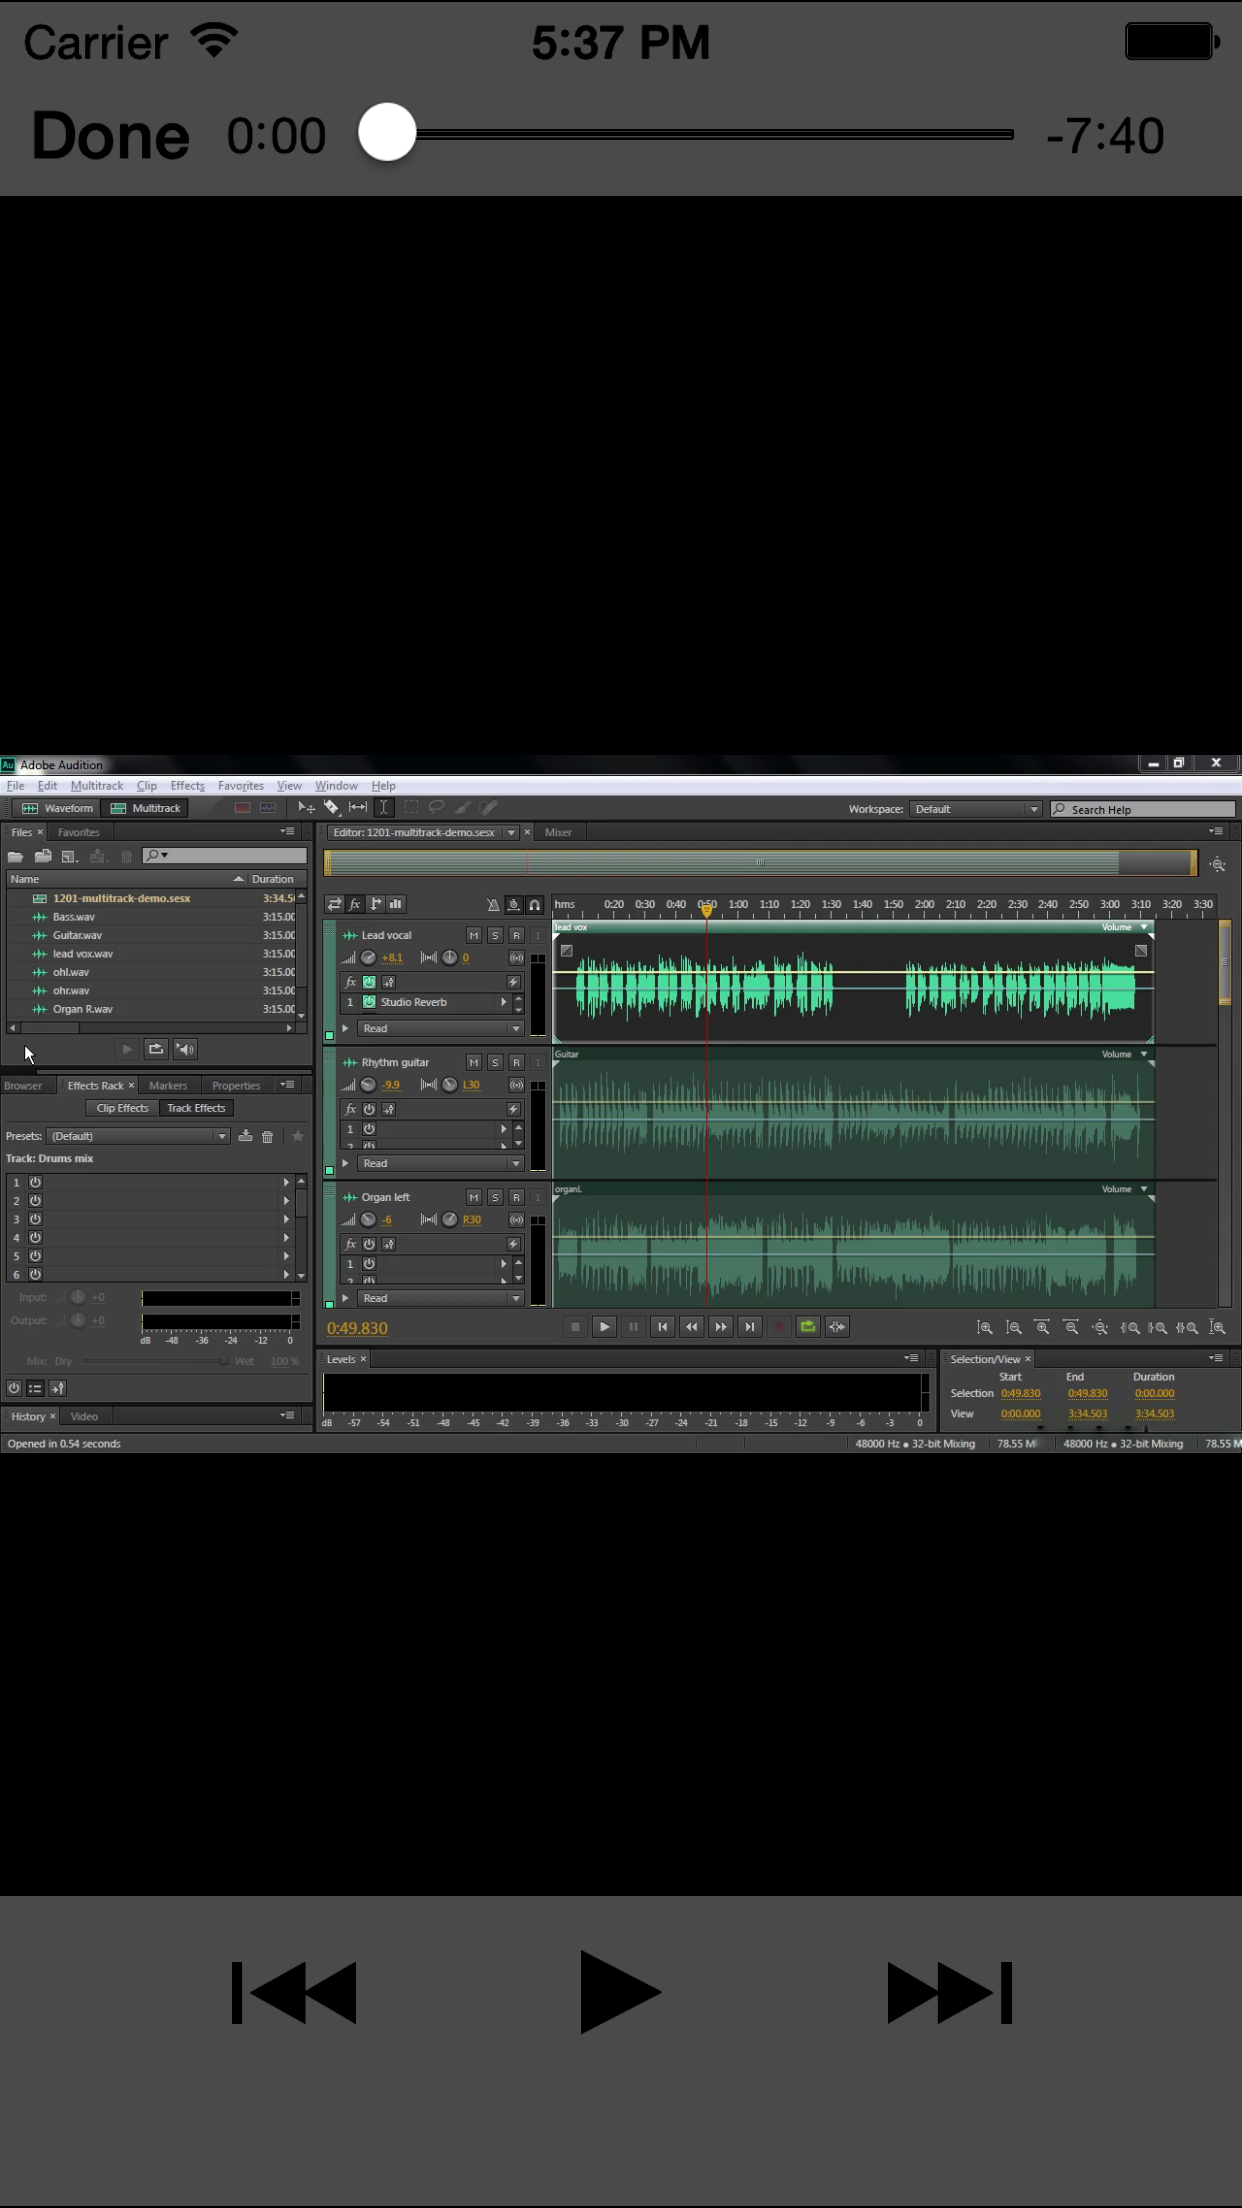Switch to the Mixer tab
1242x2208 pixels.
click(x=558, y=832)
